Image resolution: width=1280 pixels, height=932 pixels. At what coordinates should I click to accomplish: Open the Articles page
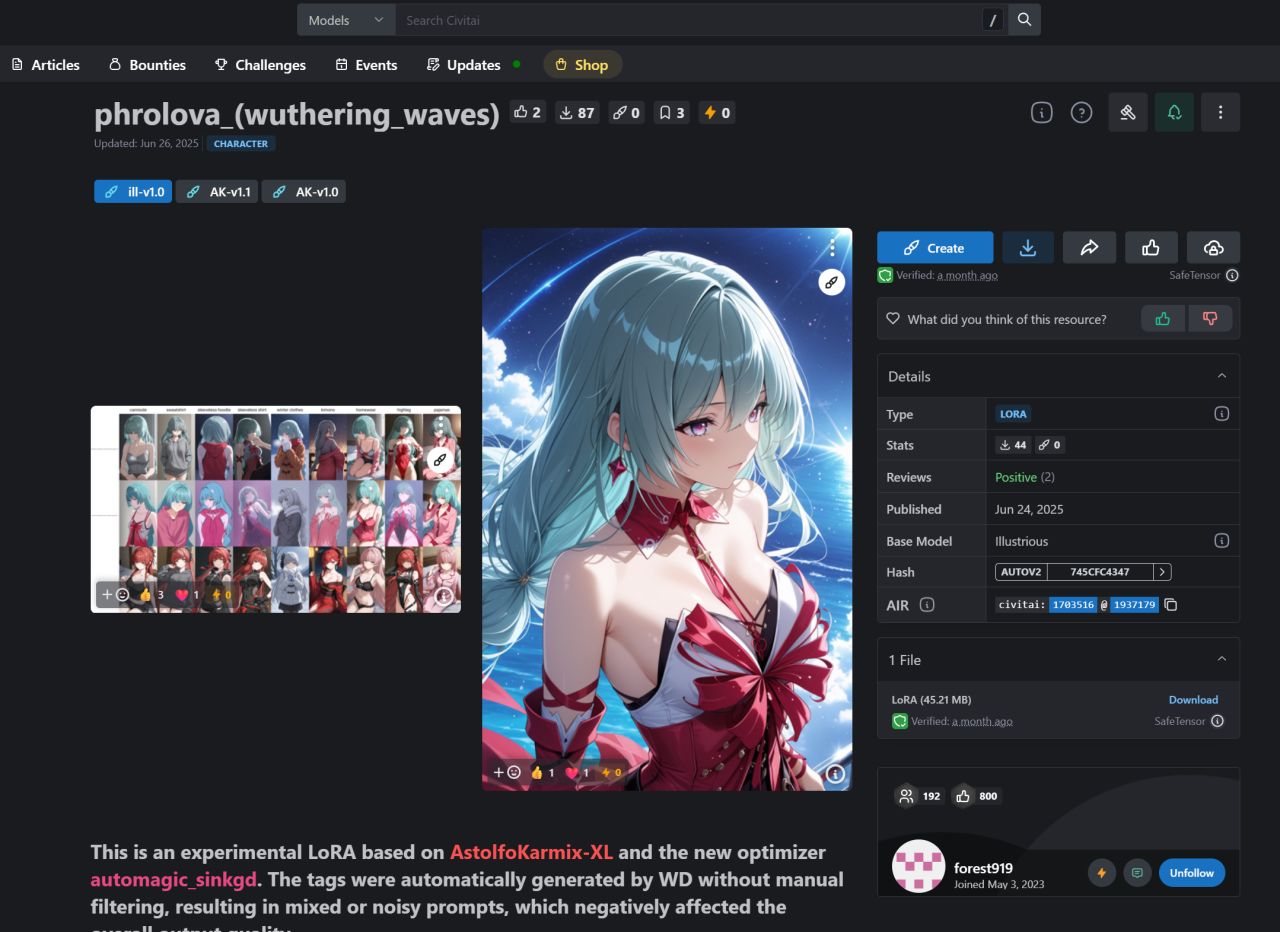(45, 65)
